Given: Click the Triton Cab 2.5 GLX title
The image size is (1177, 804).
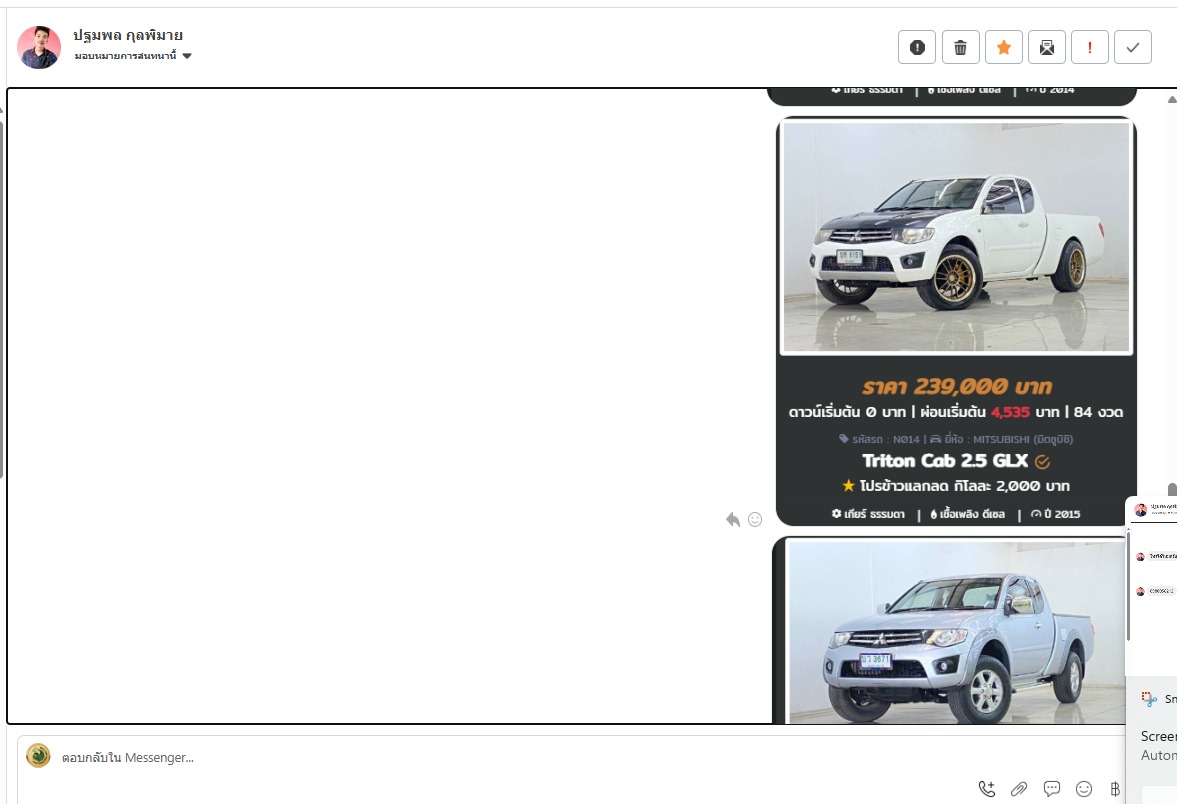Looking at the screenshot, I should tap(945, 460).
